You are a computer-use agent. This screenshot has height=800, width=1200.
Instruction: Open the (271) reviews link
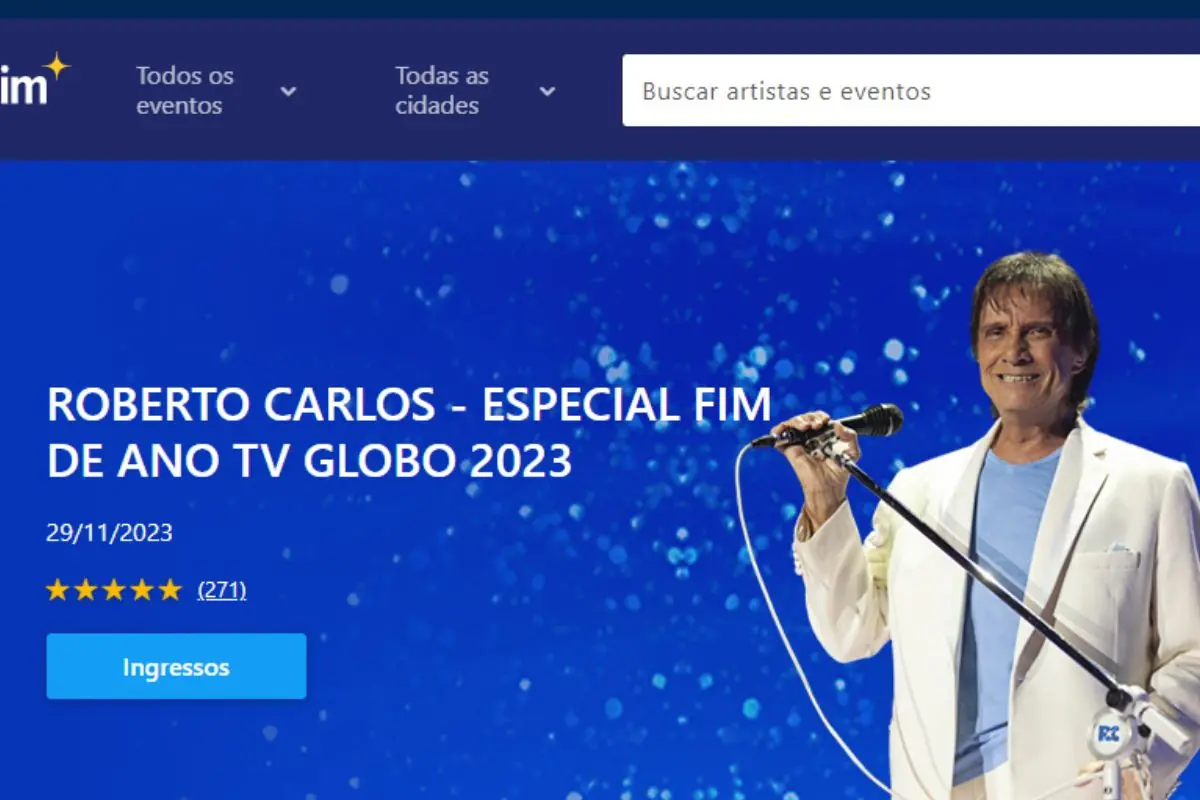222,590
